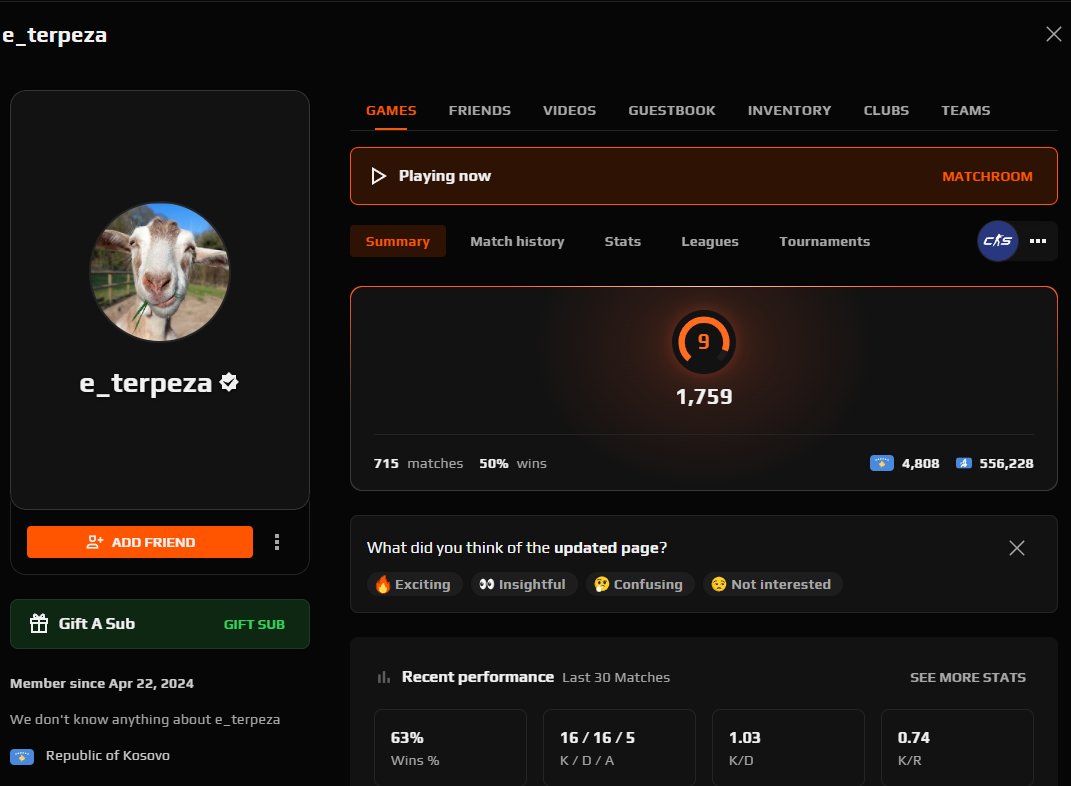The height and width of the screenshot is (786, 1071).
Task: Click the Last 30 Matches label
Action: [615, 677]
